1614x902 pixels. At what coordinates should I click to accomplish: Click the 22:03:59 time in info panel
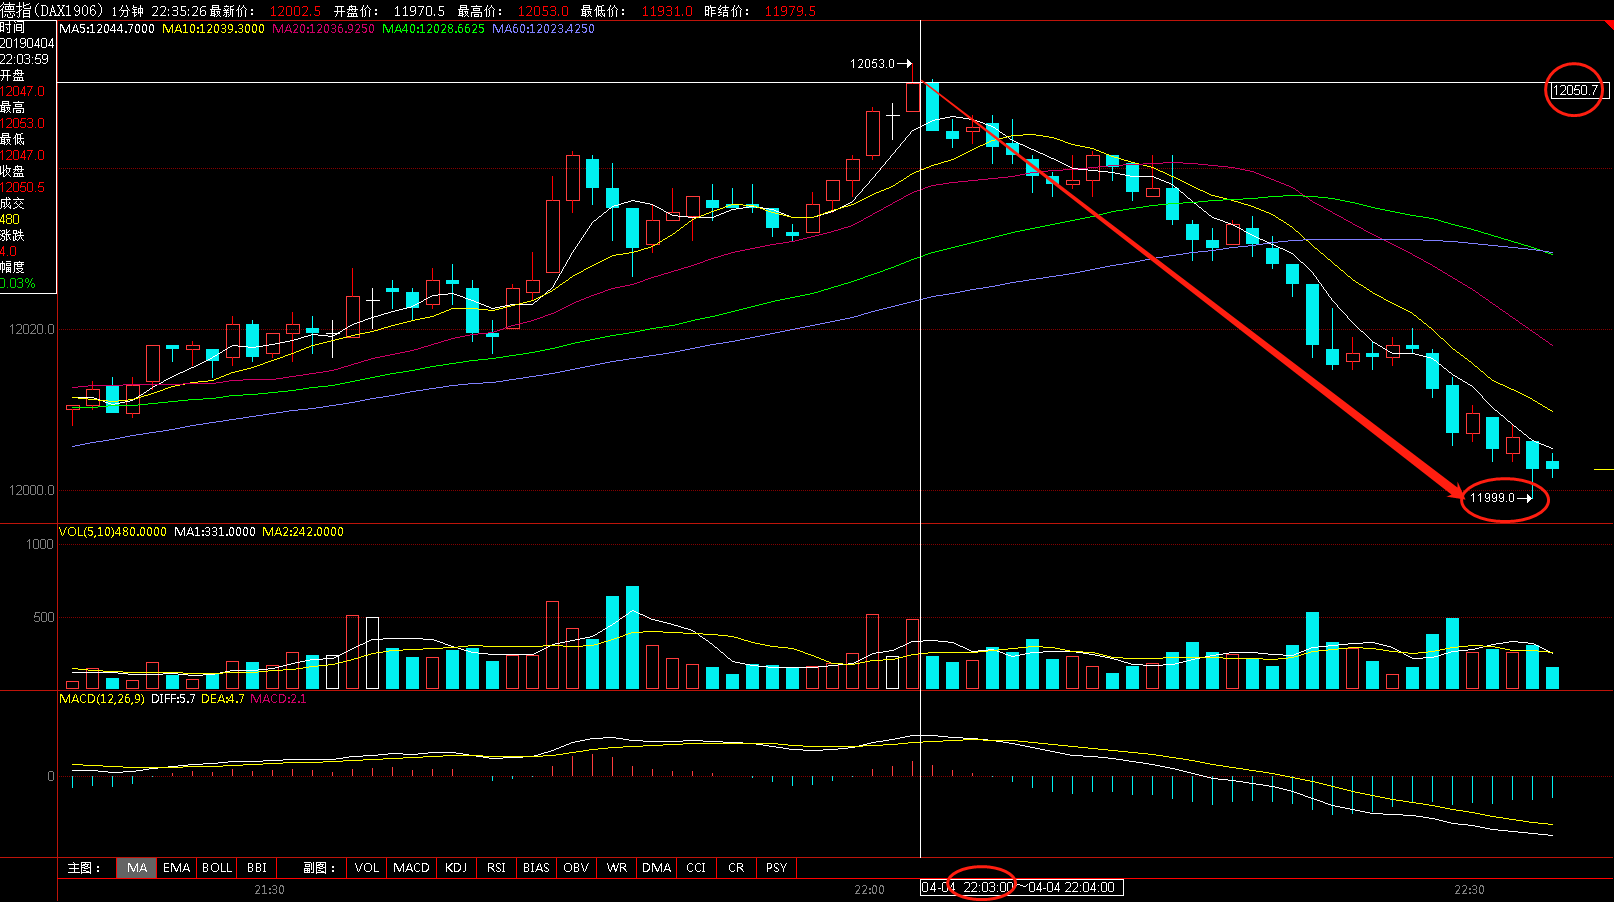coord(25,60)
